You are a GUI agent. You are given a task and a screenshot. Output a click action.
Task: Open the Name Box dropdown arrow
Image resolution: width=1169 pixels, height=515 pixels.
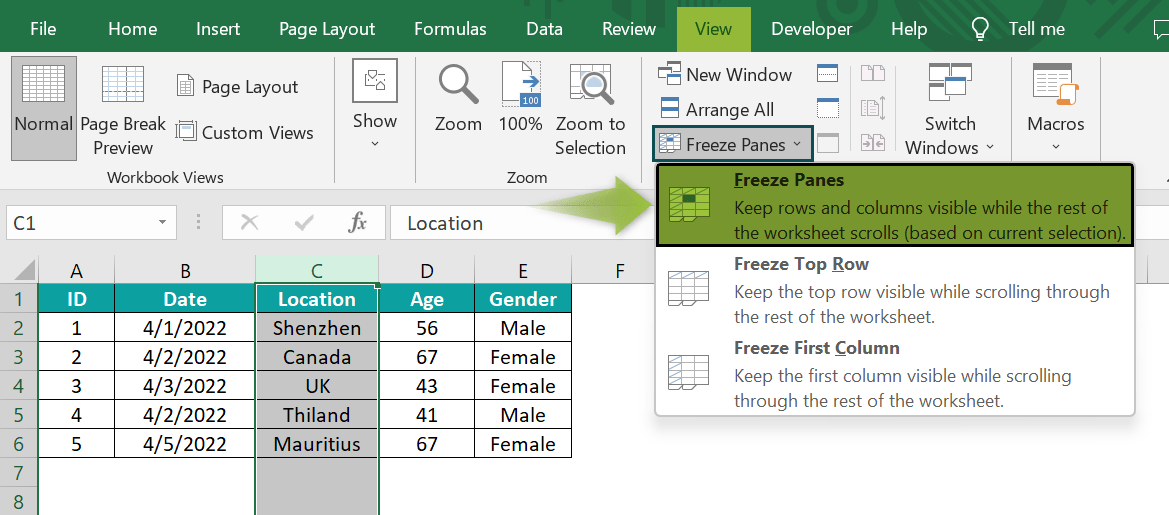coord(162,223)
